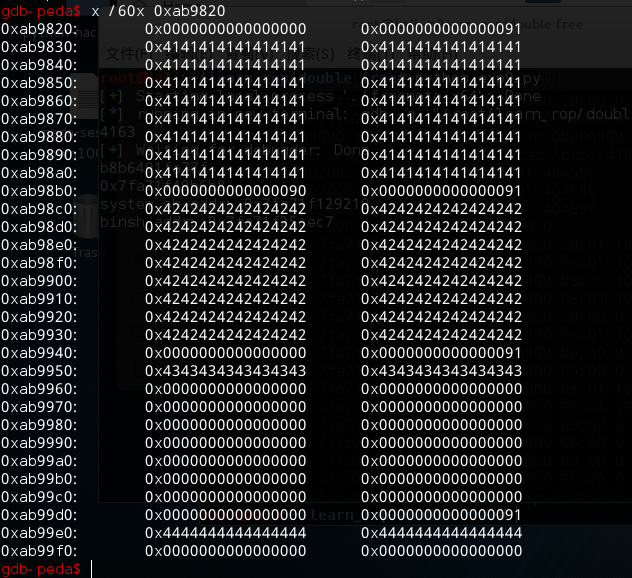Select second 0x4343434343434343 value
The height and width of the screenshot is (578, 632).
coord(441,371)
